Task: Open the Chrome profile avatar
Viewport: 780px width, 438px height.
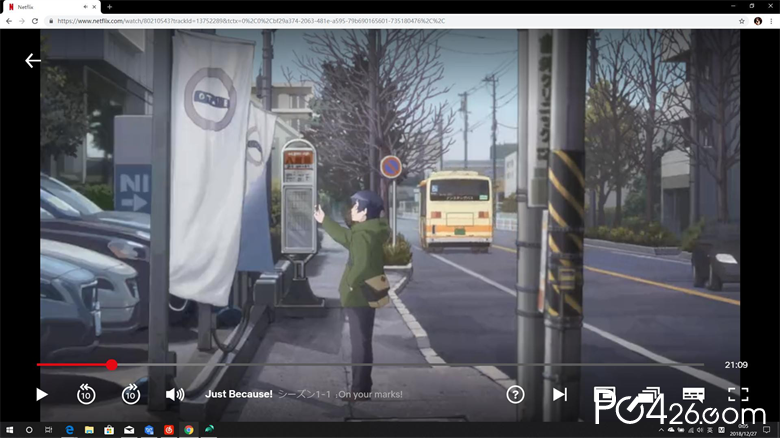Action: (758, 21)
